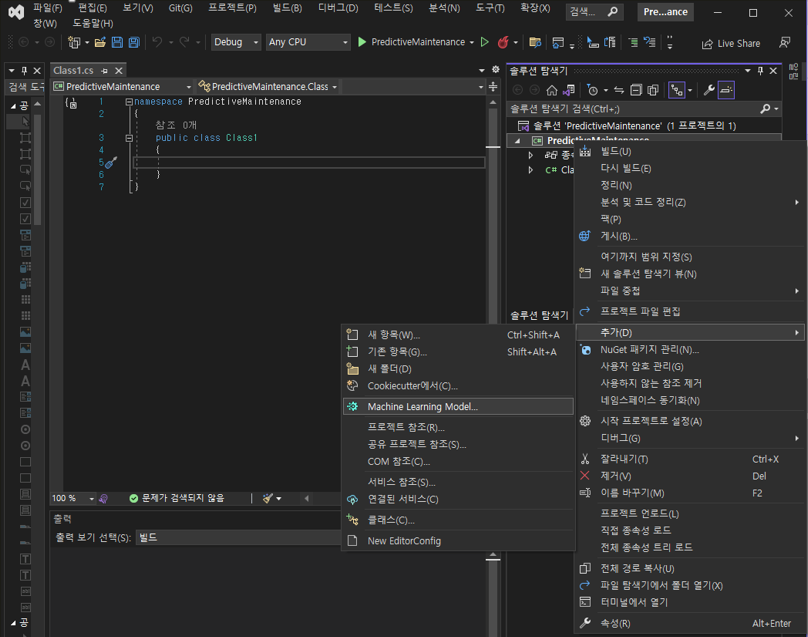The image size is (808, 637).
Task: Save the current file with the single-disk icon
Action: point(117,42)
